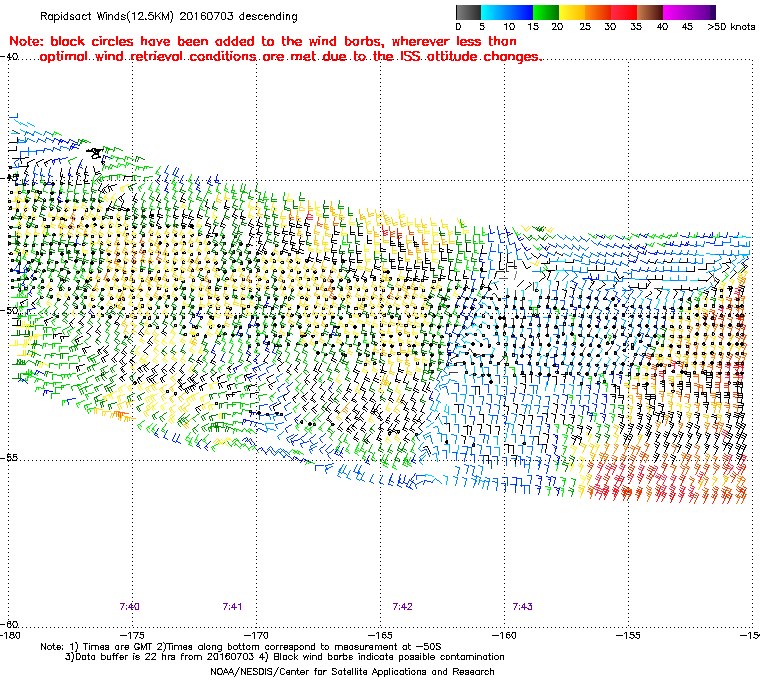Click the legend label '25'

(x=585, y=27)
